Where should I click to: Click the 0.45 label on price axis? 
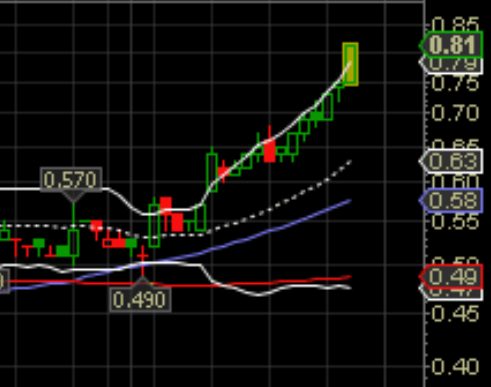[x=455, y=314]
